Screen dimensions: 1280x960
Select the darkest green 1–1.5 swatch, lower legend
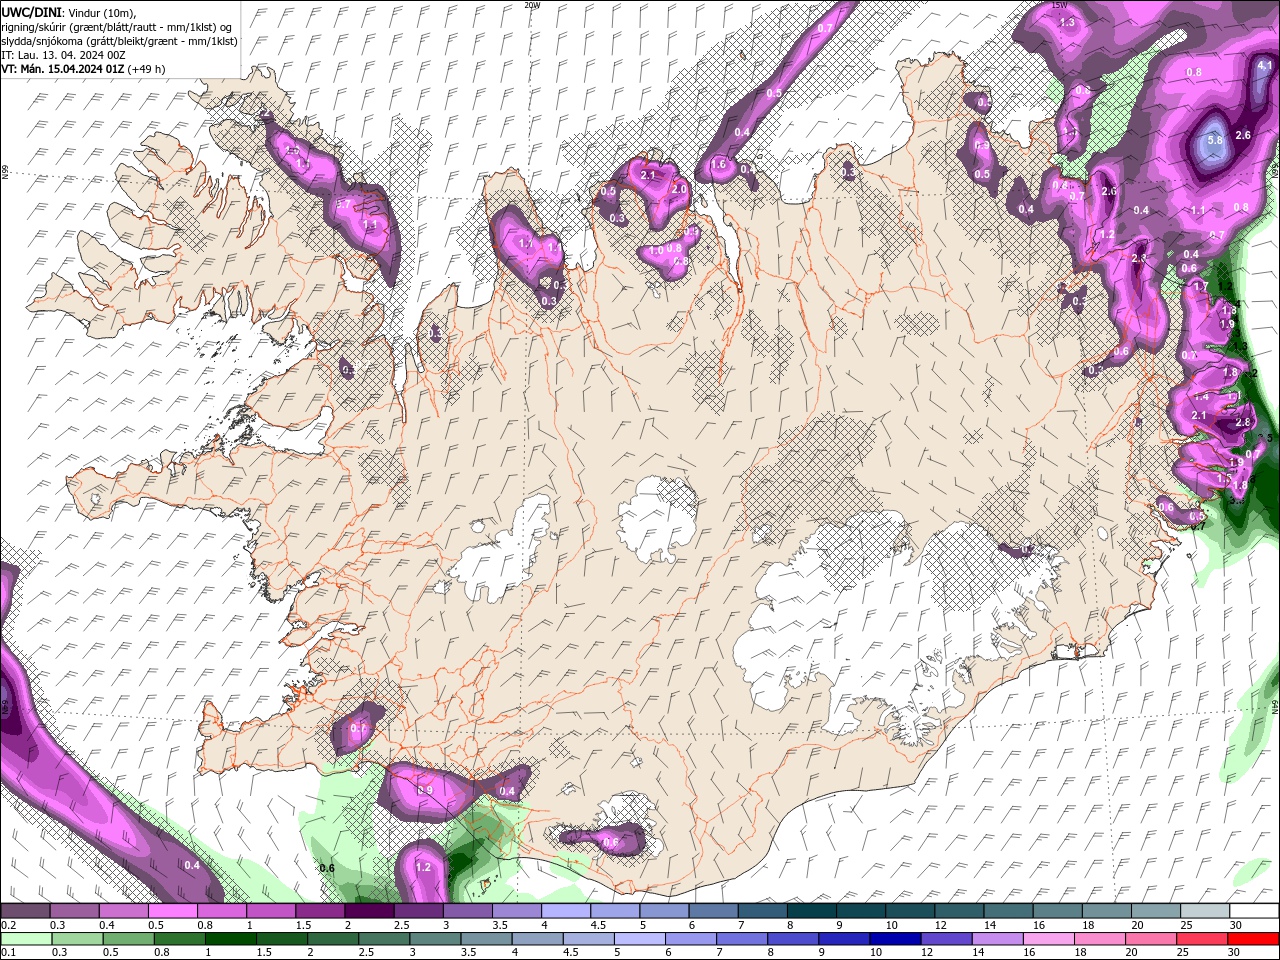pyautogui.click(x=230, y=939)
